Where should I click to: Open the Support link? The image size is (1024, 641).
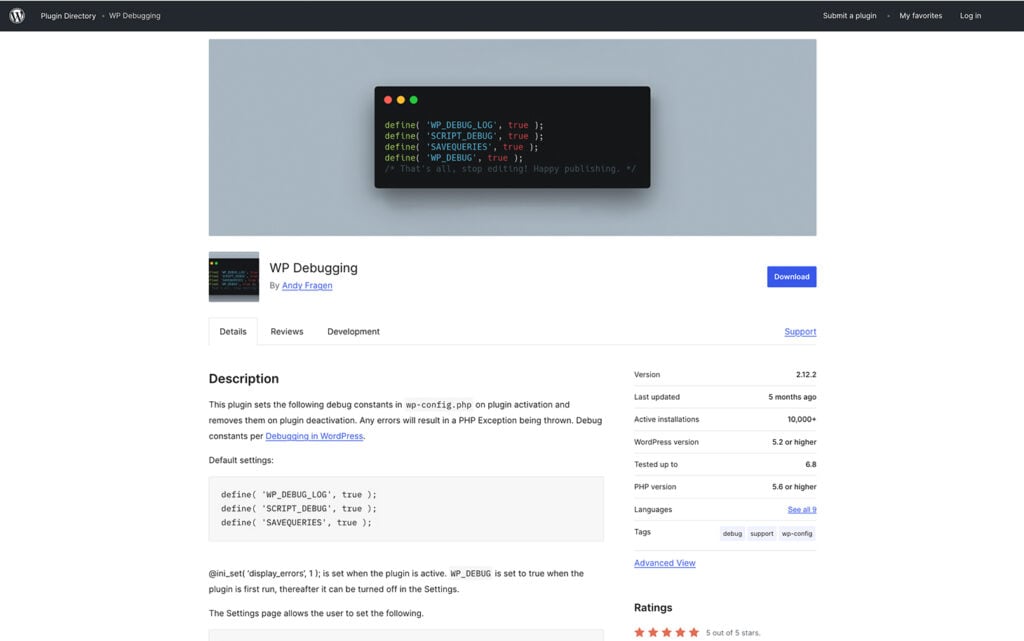tap(800, 331)
